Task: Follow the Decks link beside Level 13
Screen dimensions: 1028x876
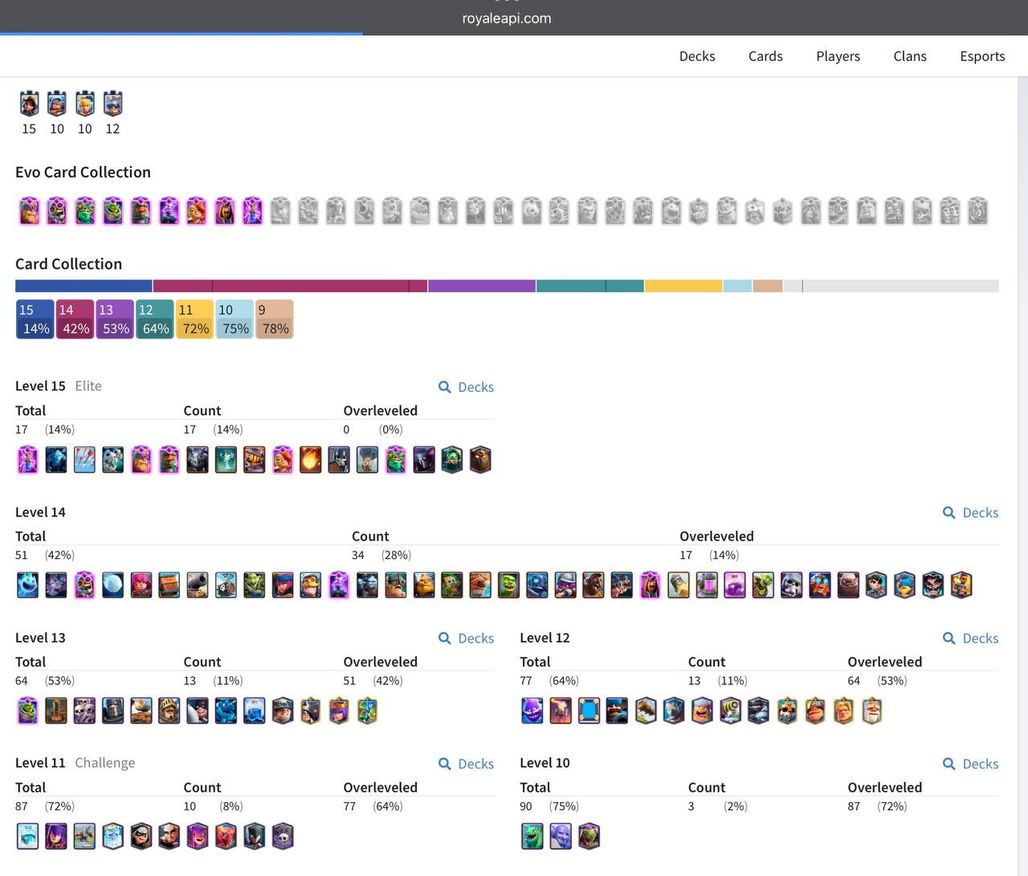Action: click(x=466, y=638)
